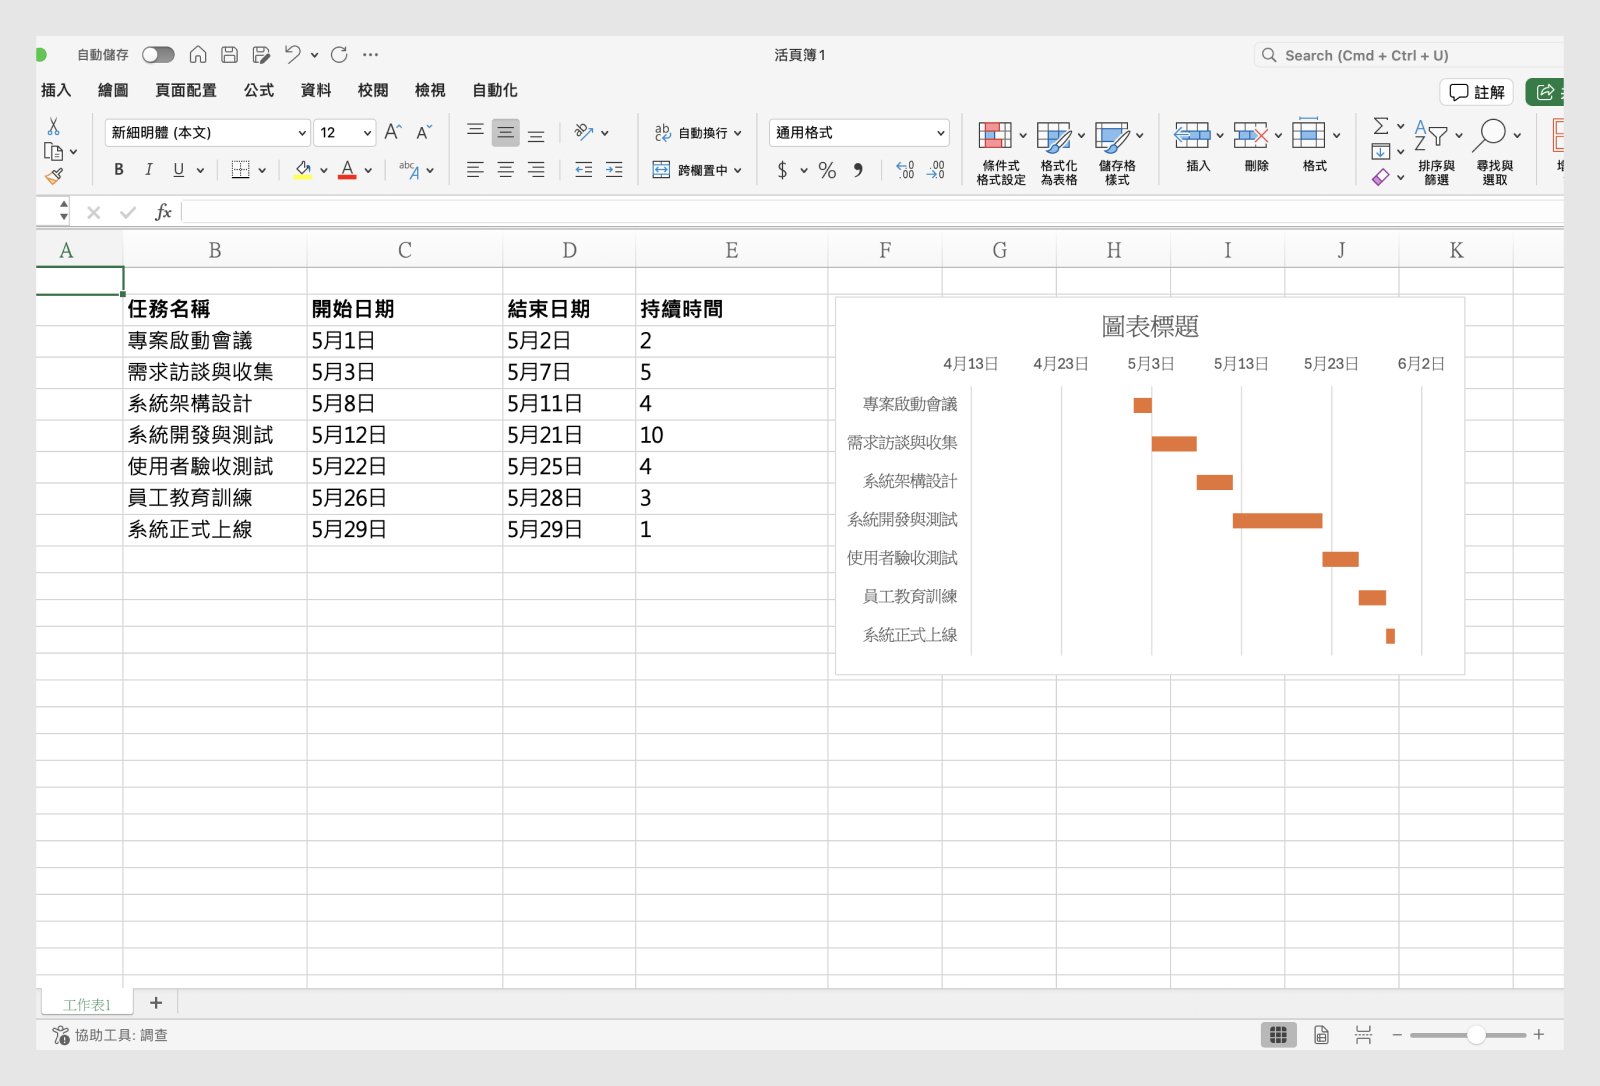Toggle bold formatting
Image resolution: width=1600 pixels, height=1086 pixels.
point(118,169)
